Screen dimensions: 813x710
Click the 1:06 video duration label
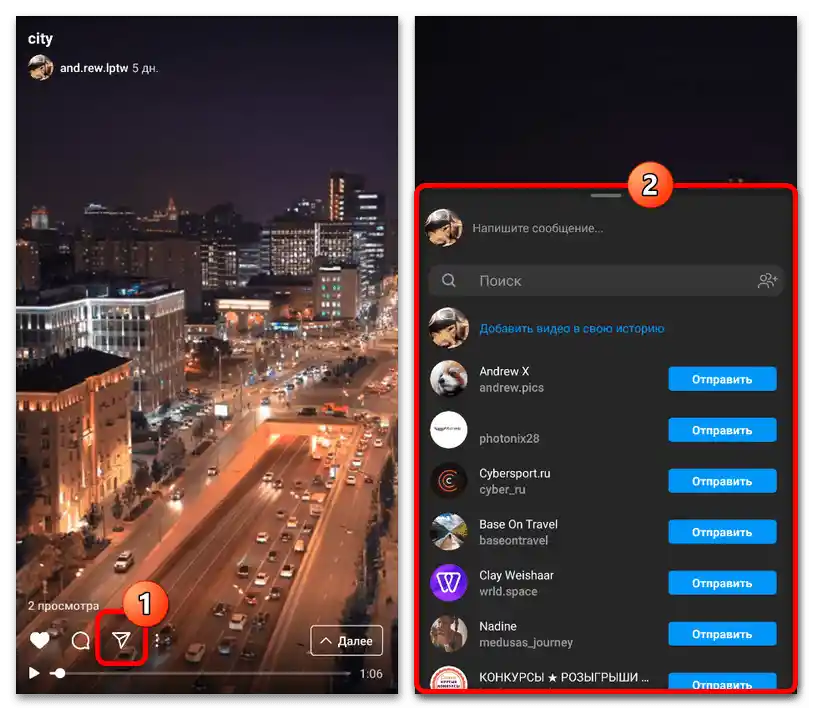[x=371, y=674]
